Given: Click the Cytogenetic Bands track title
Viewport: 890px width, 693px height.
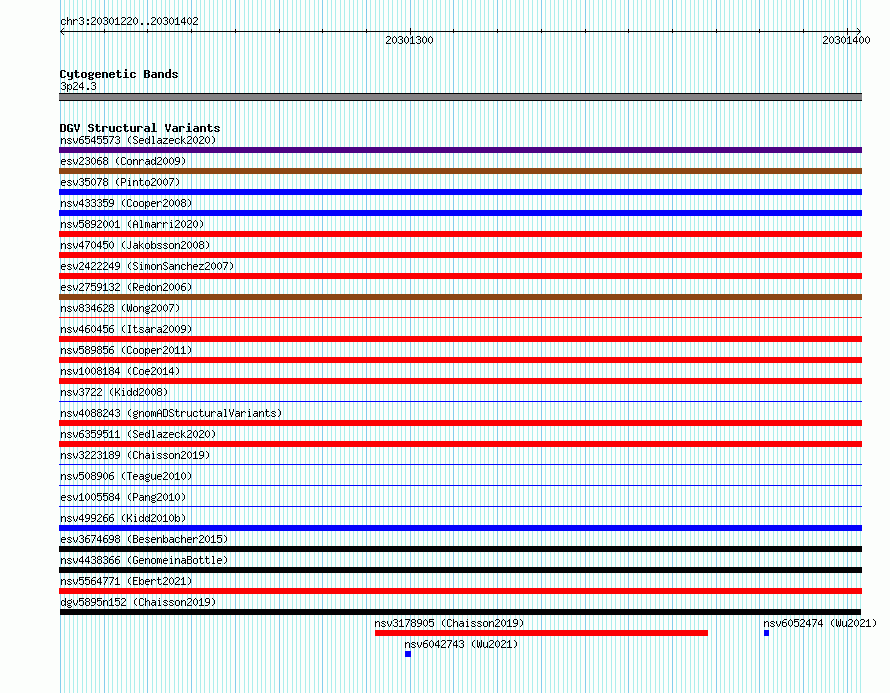Looking at the screenshot, I should pos(119,74).
